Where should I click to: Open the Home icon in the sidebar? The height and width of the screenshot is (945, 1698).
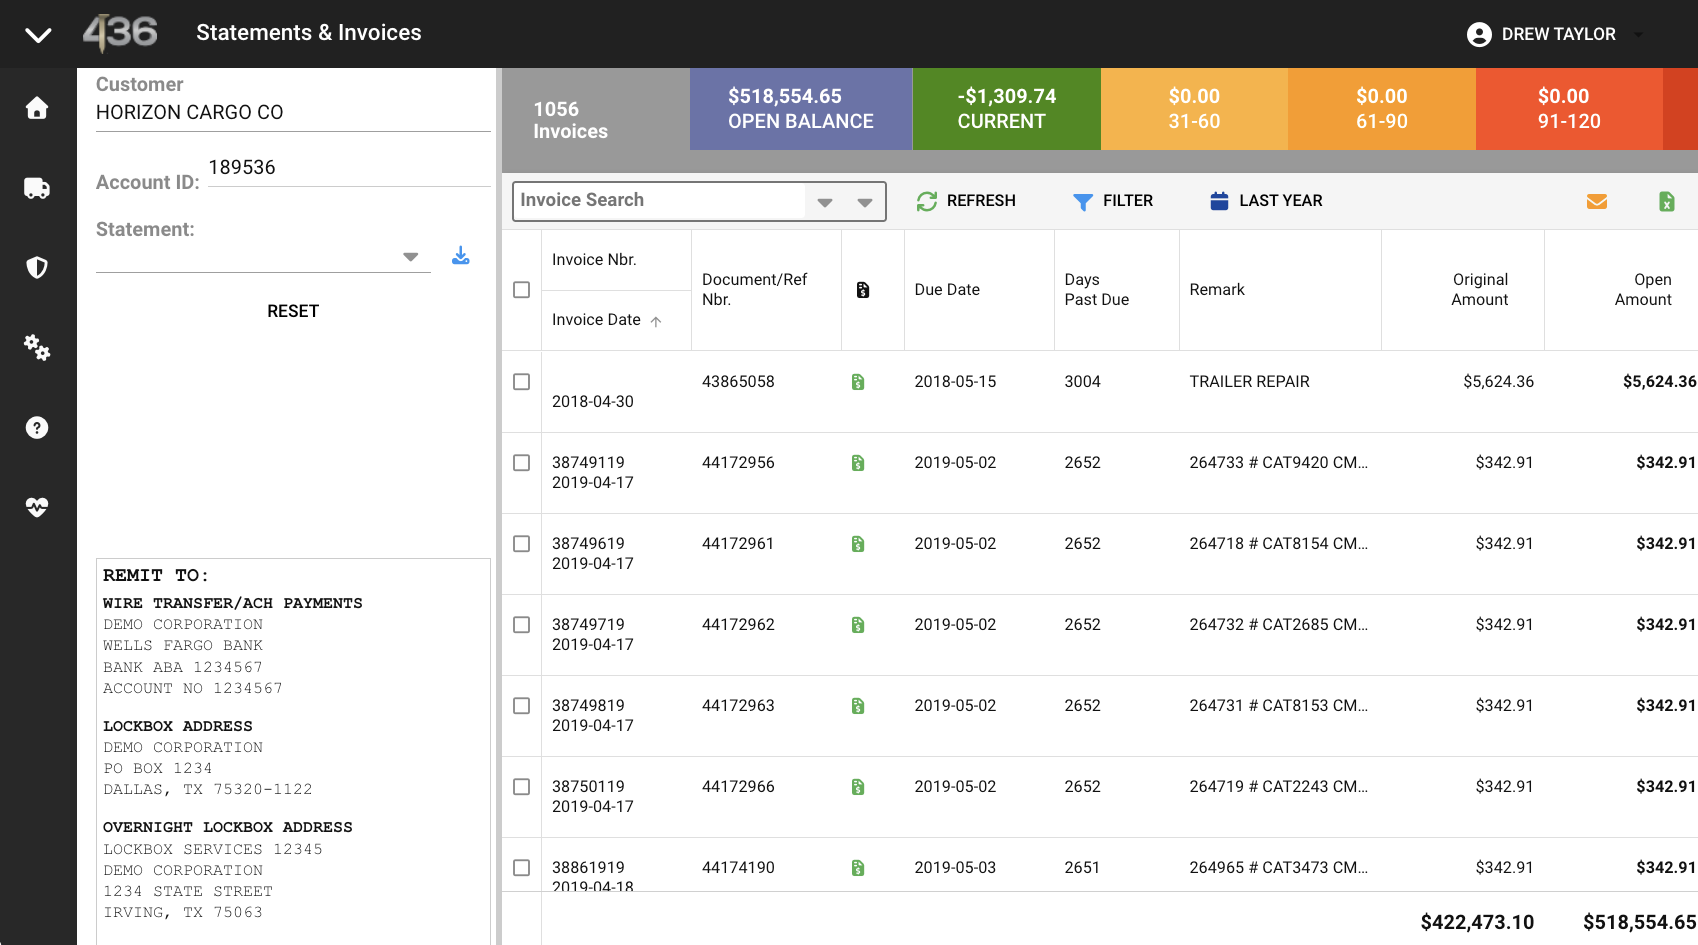(x=37, y=108)
